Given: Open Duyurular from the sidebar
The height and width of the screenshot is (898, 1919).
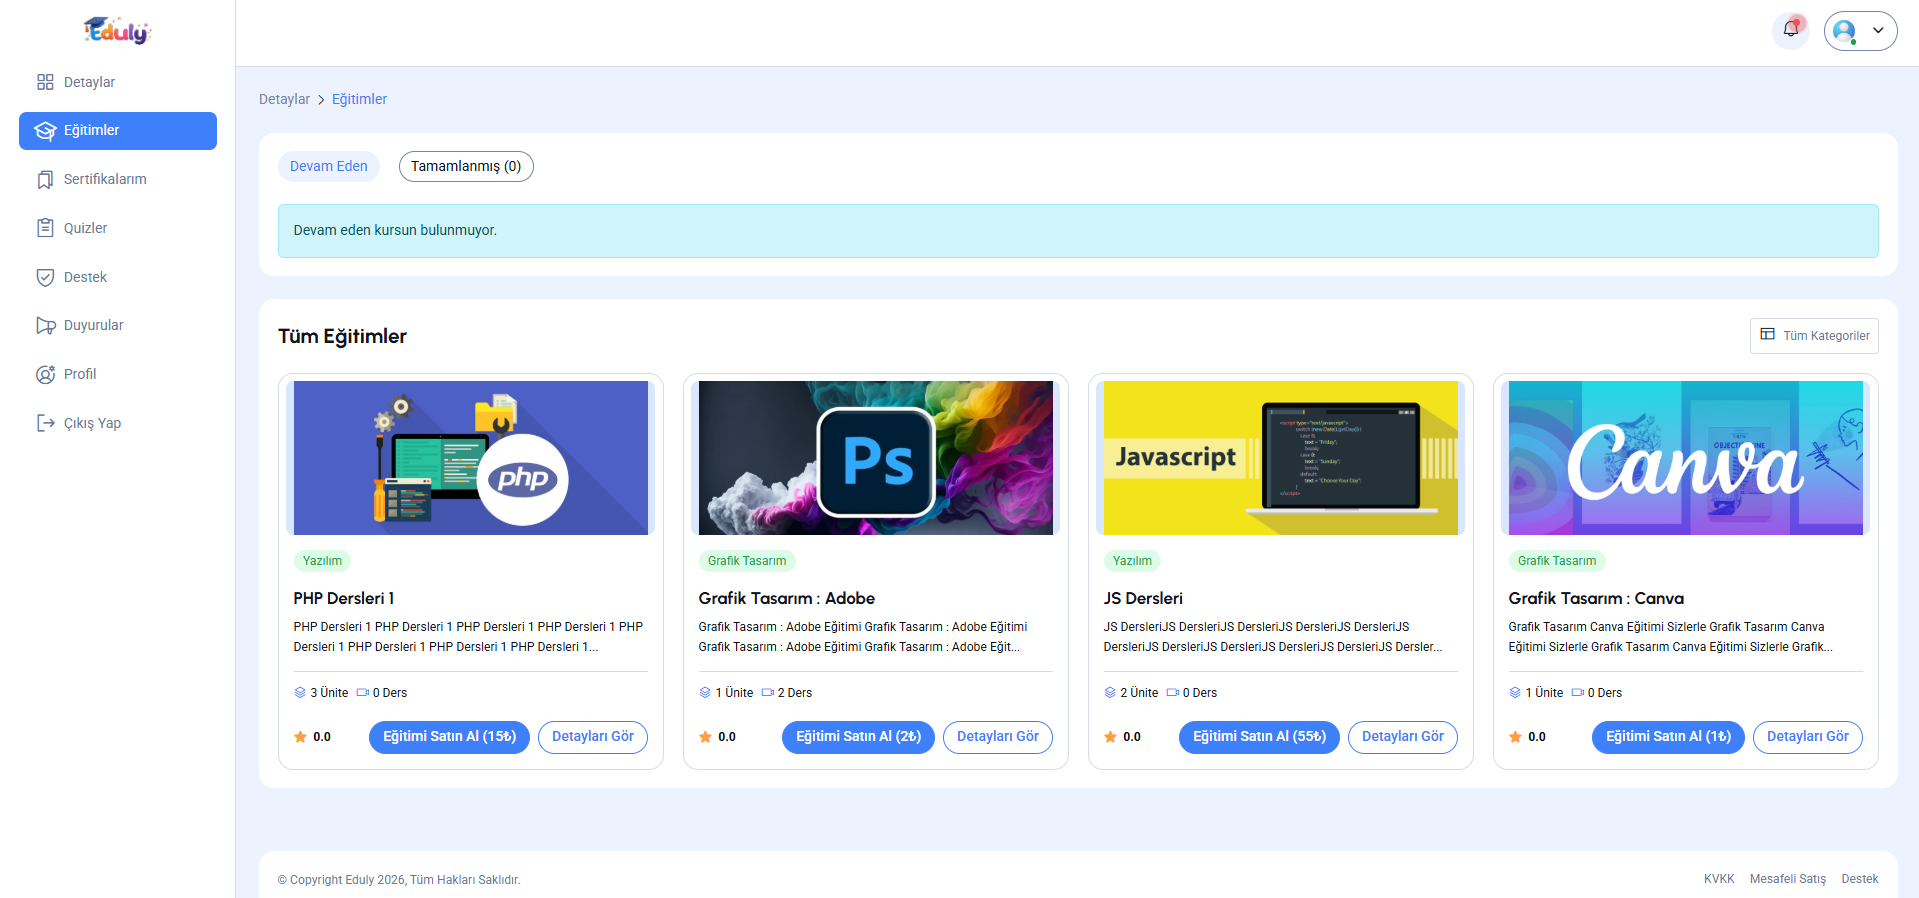Looking at the screenshot, I should pyautogui.click(x=118, y=325).
